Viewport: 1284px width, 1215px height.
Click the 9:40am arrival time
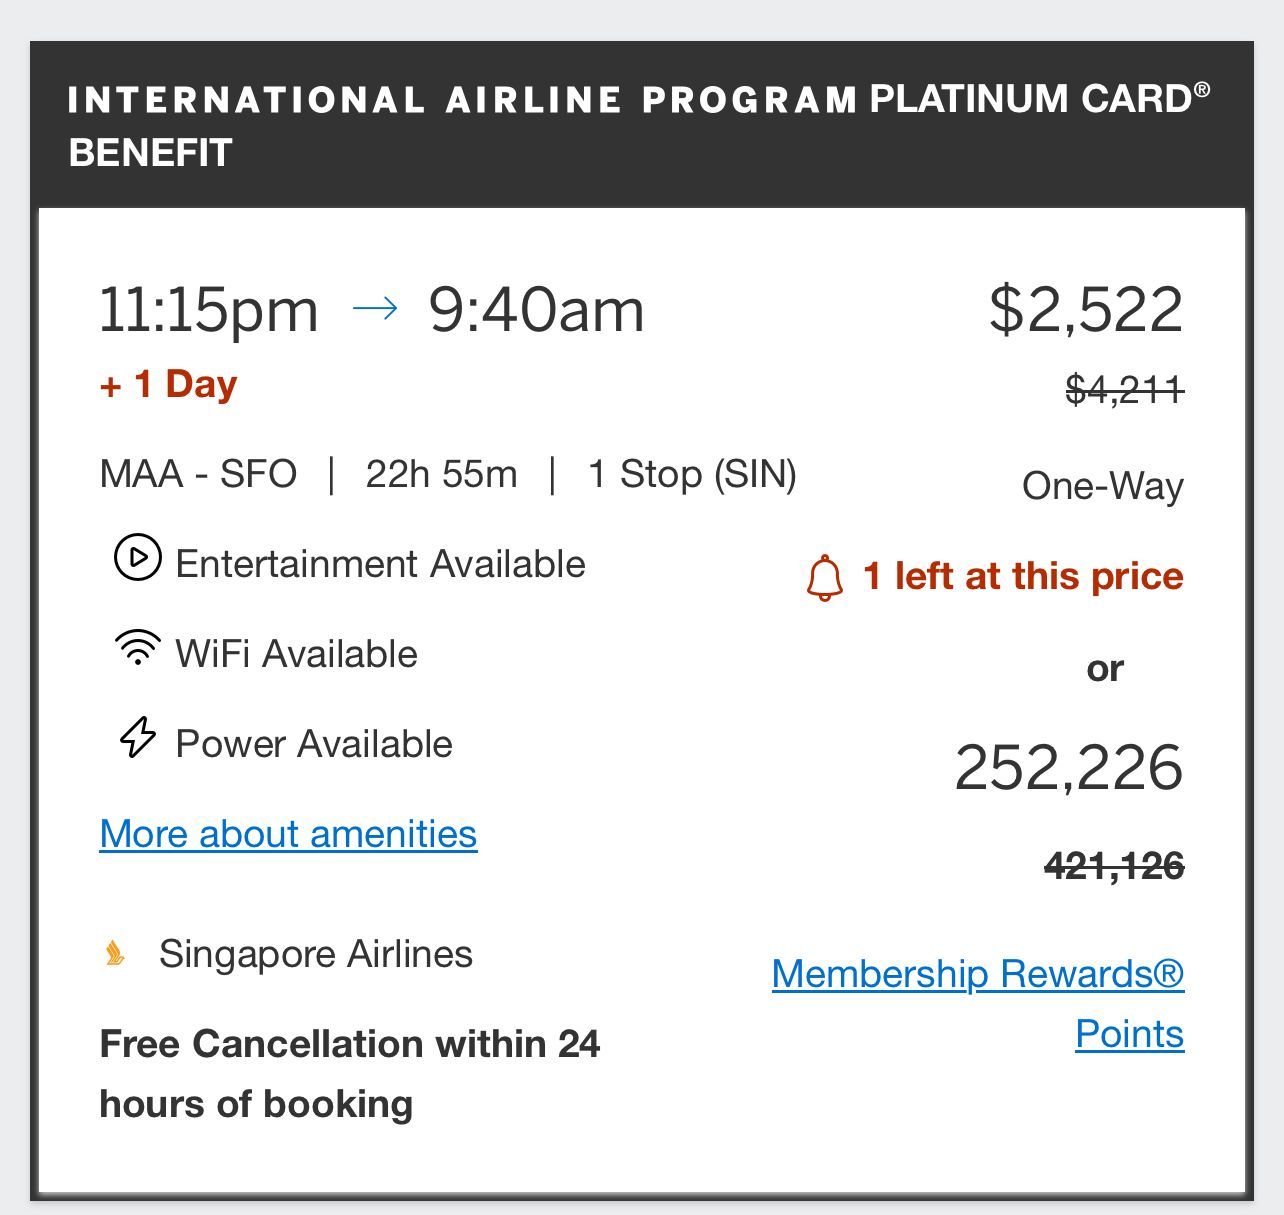[537, 310]
